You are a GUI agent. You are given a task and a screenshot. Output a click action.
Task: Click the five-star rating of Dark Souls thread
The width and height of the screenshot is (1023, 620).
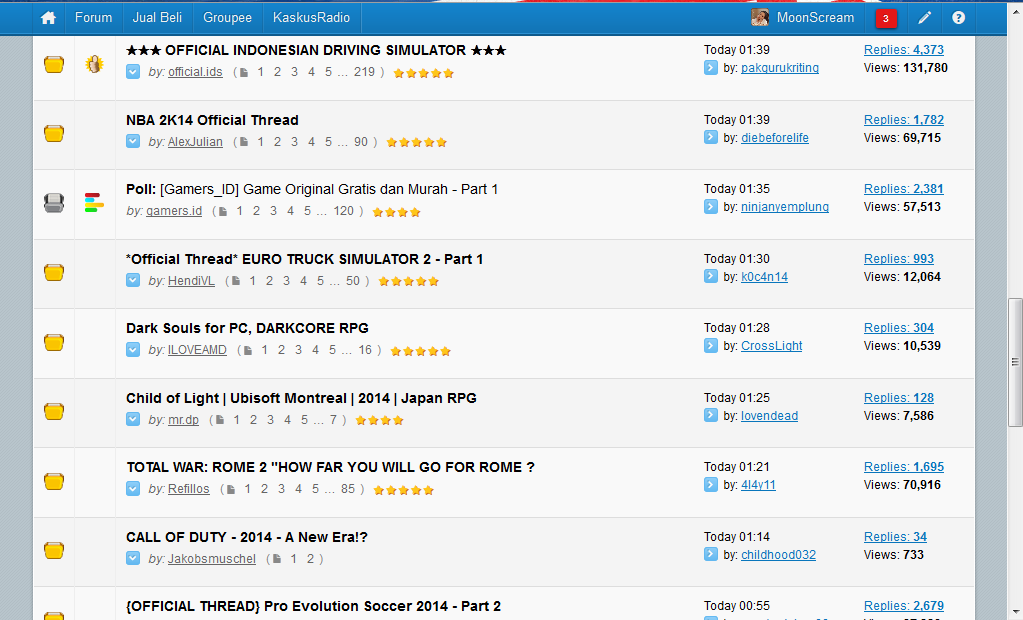click(420, 351)
